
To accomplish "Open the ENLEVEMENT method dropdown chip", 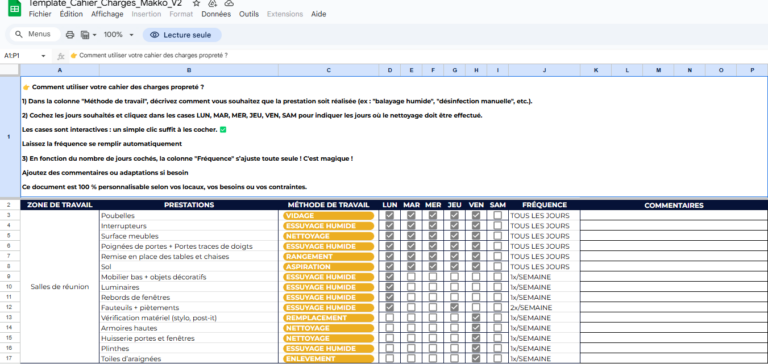I will 328,359.
